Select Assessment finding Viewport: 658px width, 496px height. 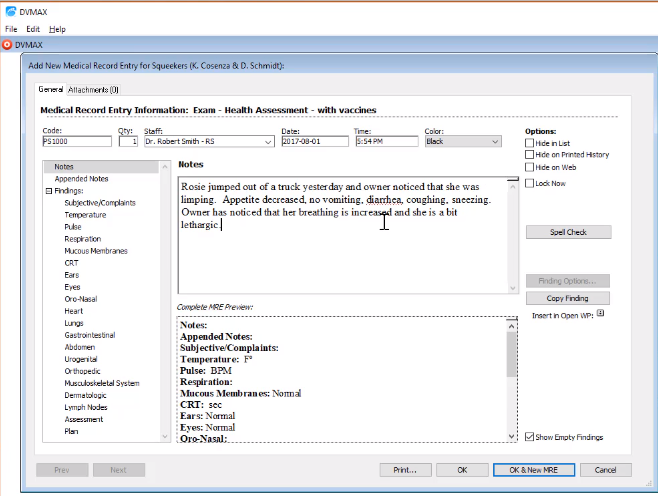point(84,419)
